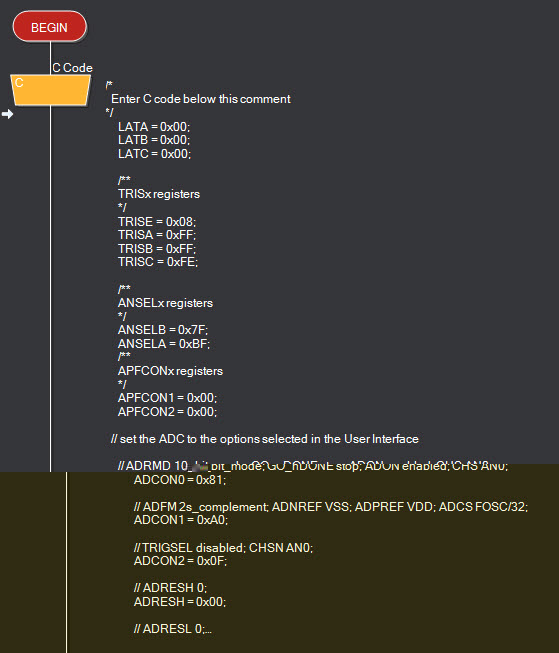Click the "APFCONx registers" comment text

[170, 371]
